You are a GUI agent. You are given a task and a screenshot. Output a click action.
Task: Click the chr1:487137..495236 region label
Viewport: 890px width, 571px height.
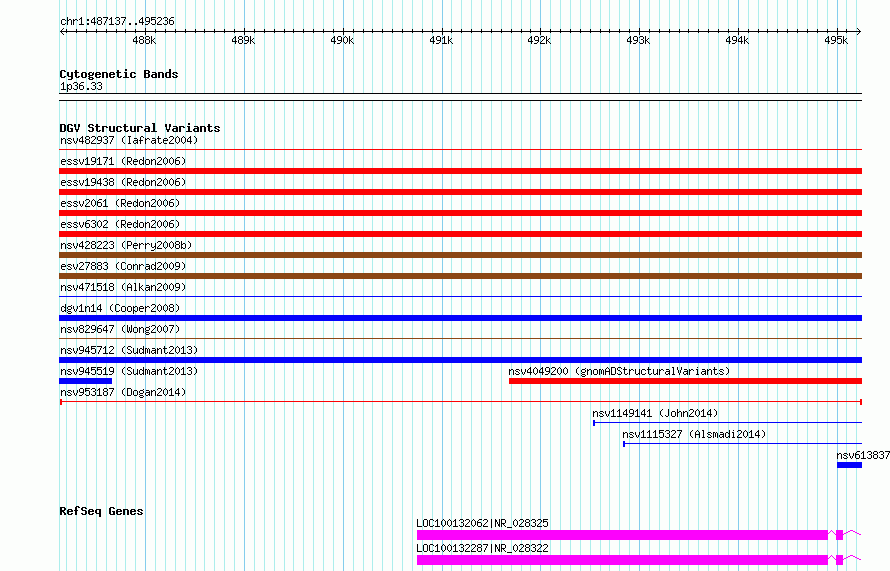117,21
